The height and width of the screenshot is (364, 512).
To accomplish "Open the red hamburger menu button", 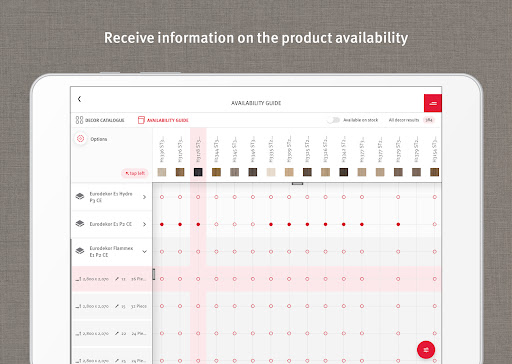I will [x=433, y=103].
